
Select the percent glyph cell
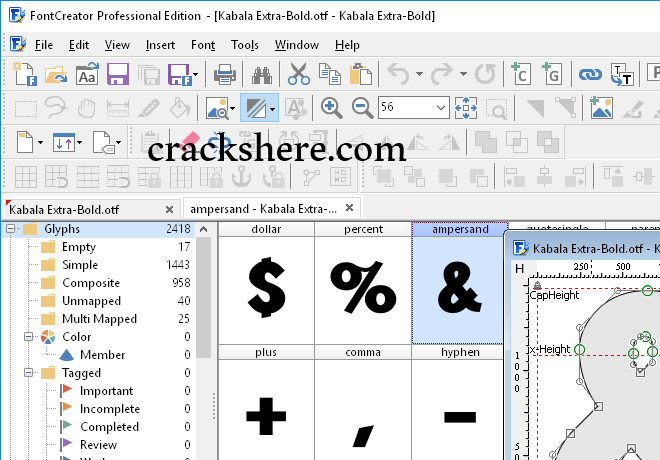coord(363,283)
